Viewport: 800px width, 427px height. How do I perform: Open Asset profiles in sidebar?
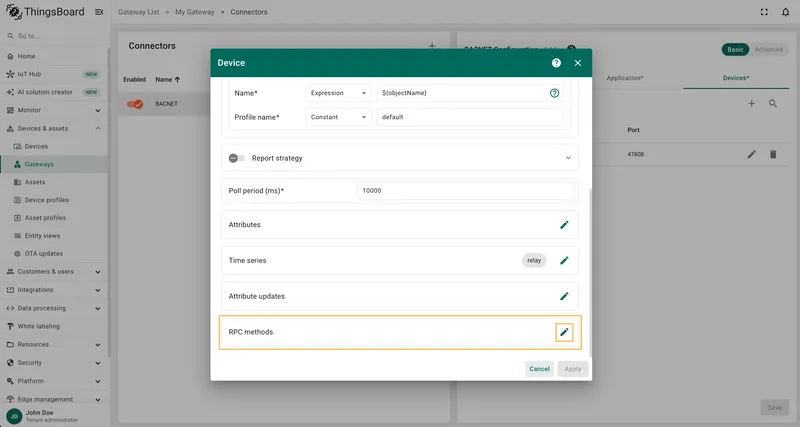click(54, 218)
